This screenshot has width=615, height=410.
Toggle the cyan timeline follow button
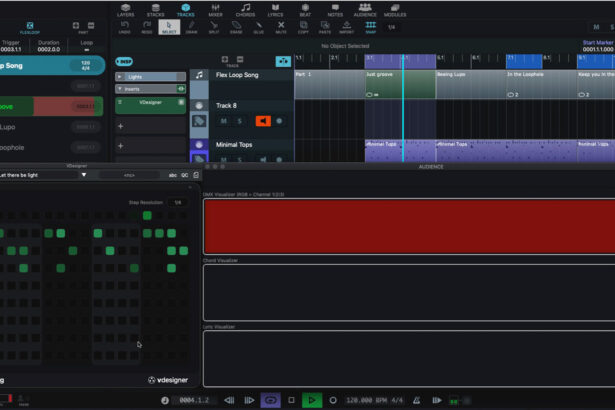(x=283, y=61)
